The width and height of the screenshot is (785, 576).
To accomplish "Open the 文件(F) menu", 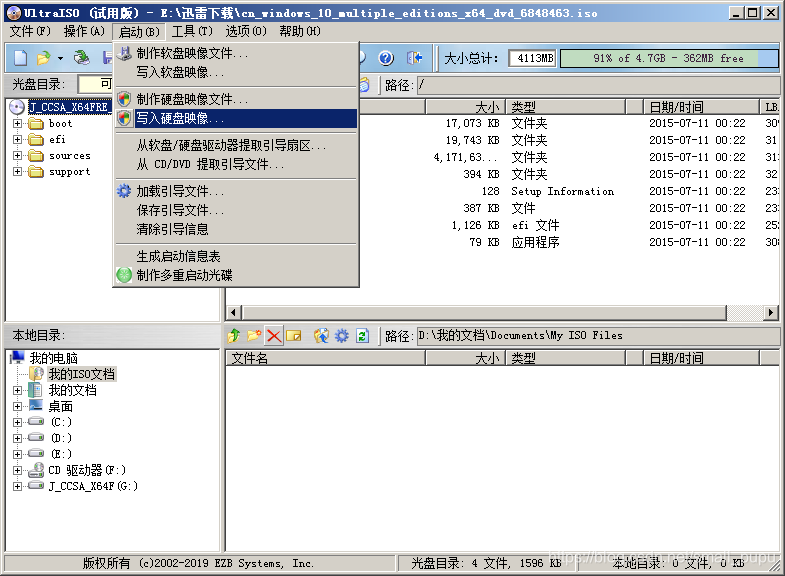I will (x=30, y=32).
